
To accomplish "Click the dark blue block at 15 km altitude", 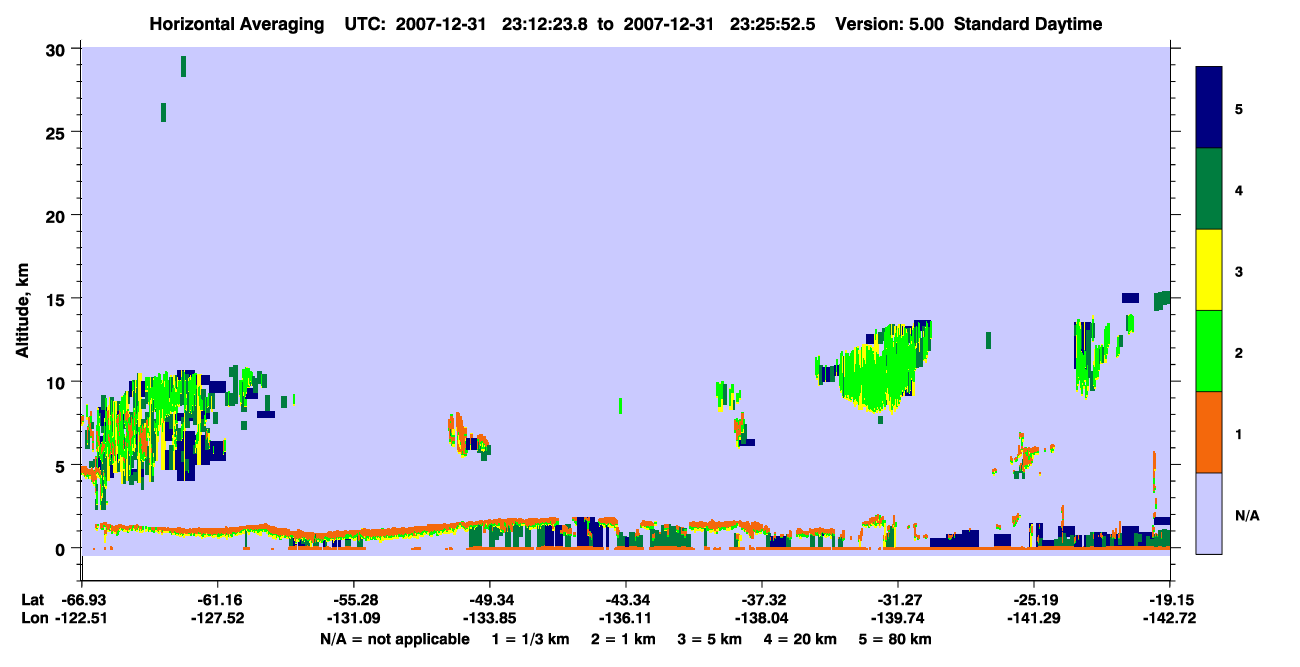I will pos(1130,297).
